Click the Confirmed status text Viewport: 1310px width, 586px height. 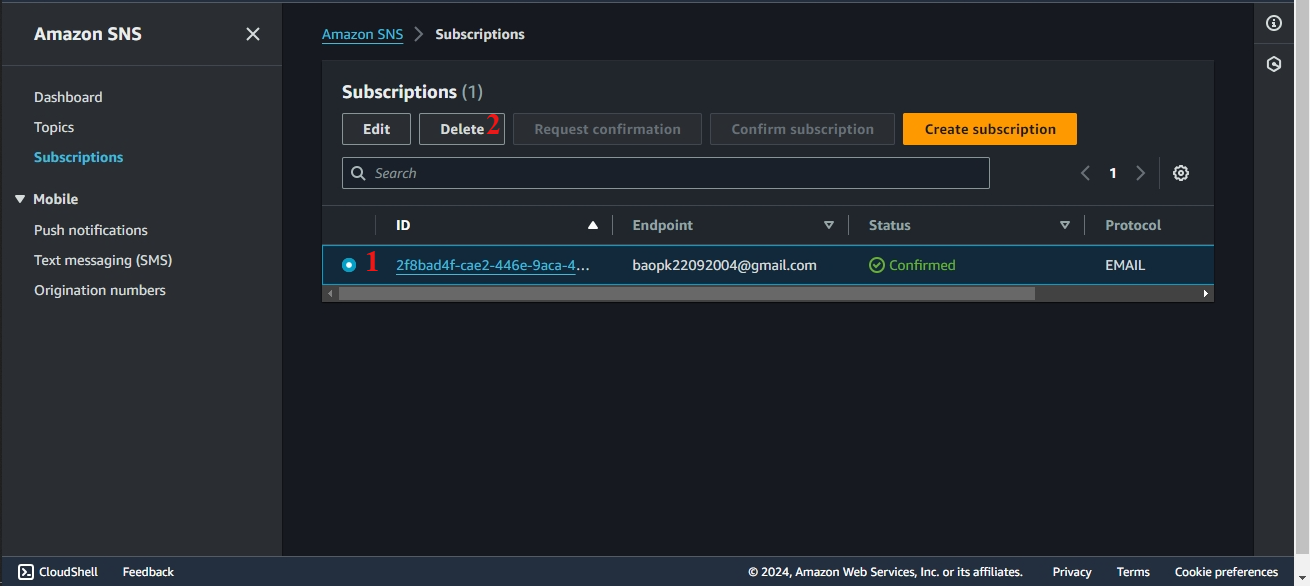(922, 265)
